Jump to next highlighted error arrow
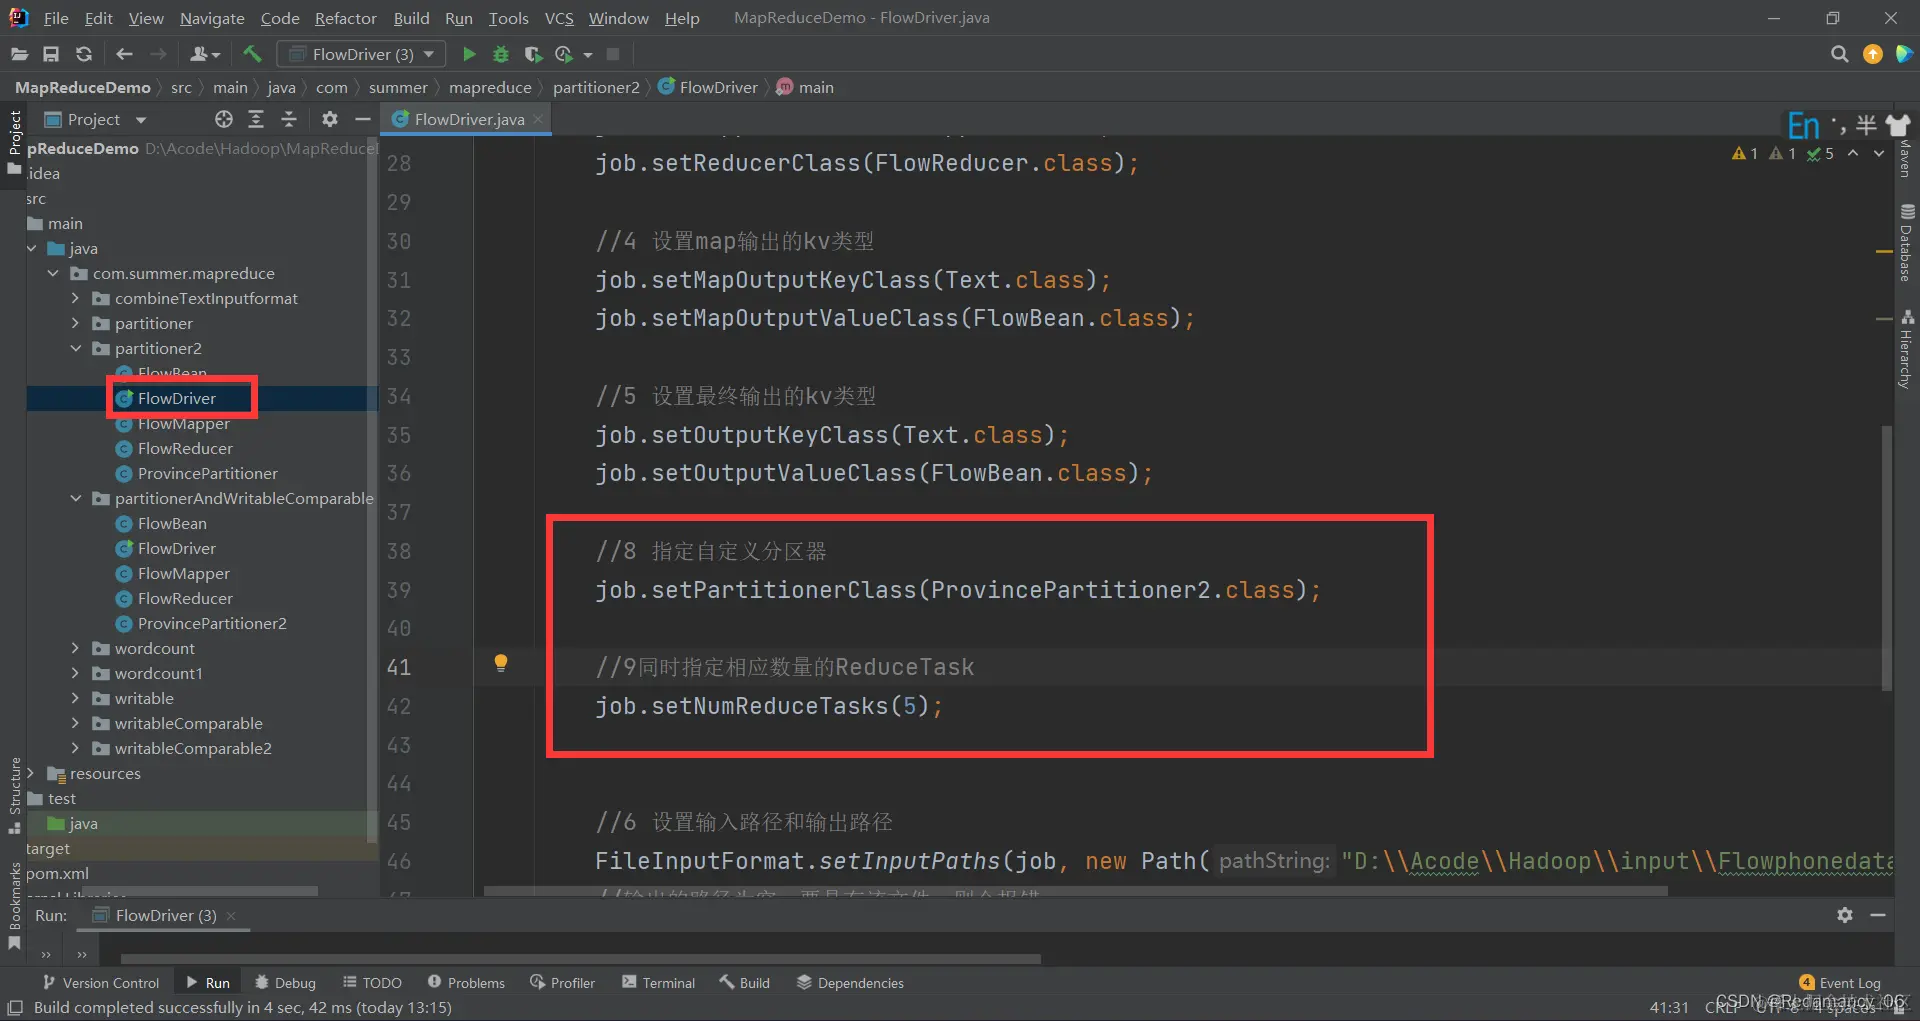Viewport: 1920px width, 1021px height. [x=1879, y=153]
